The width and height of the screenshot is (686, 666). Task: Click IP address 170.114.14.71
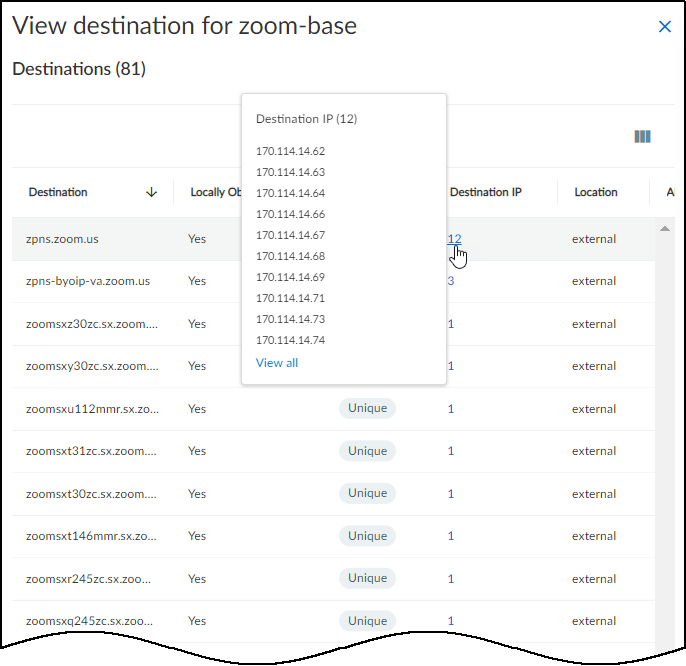290,298
